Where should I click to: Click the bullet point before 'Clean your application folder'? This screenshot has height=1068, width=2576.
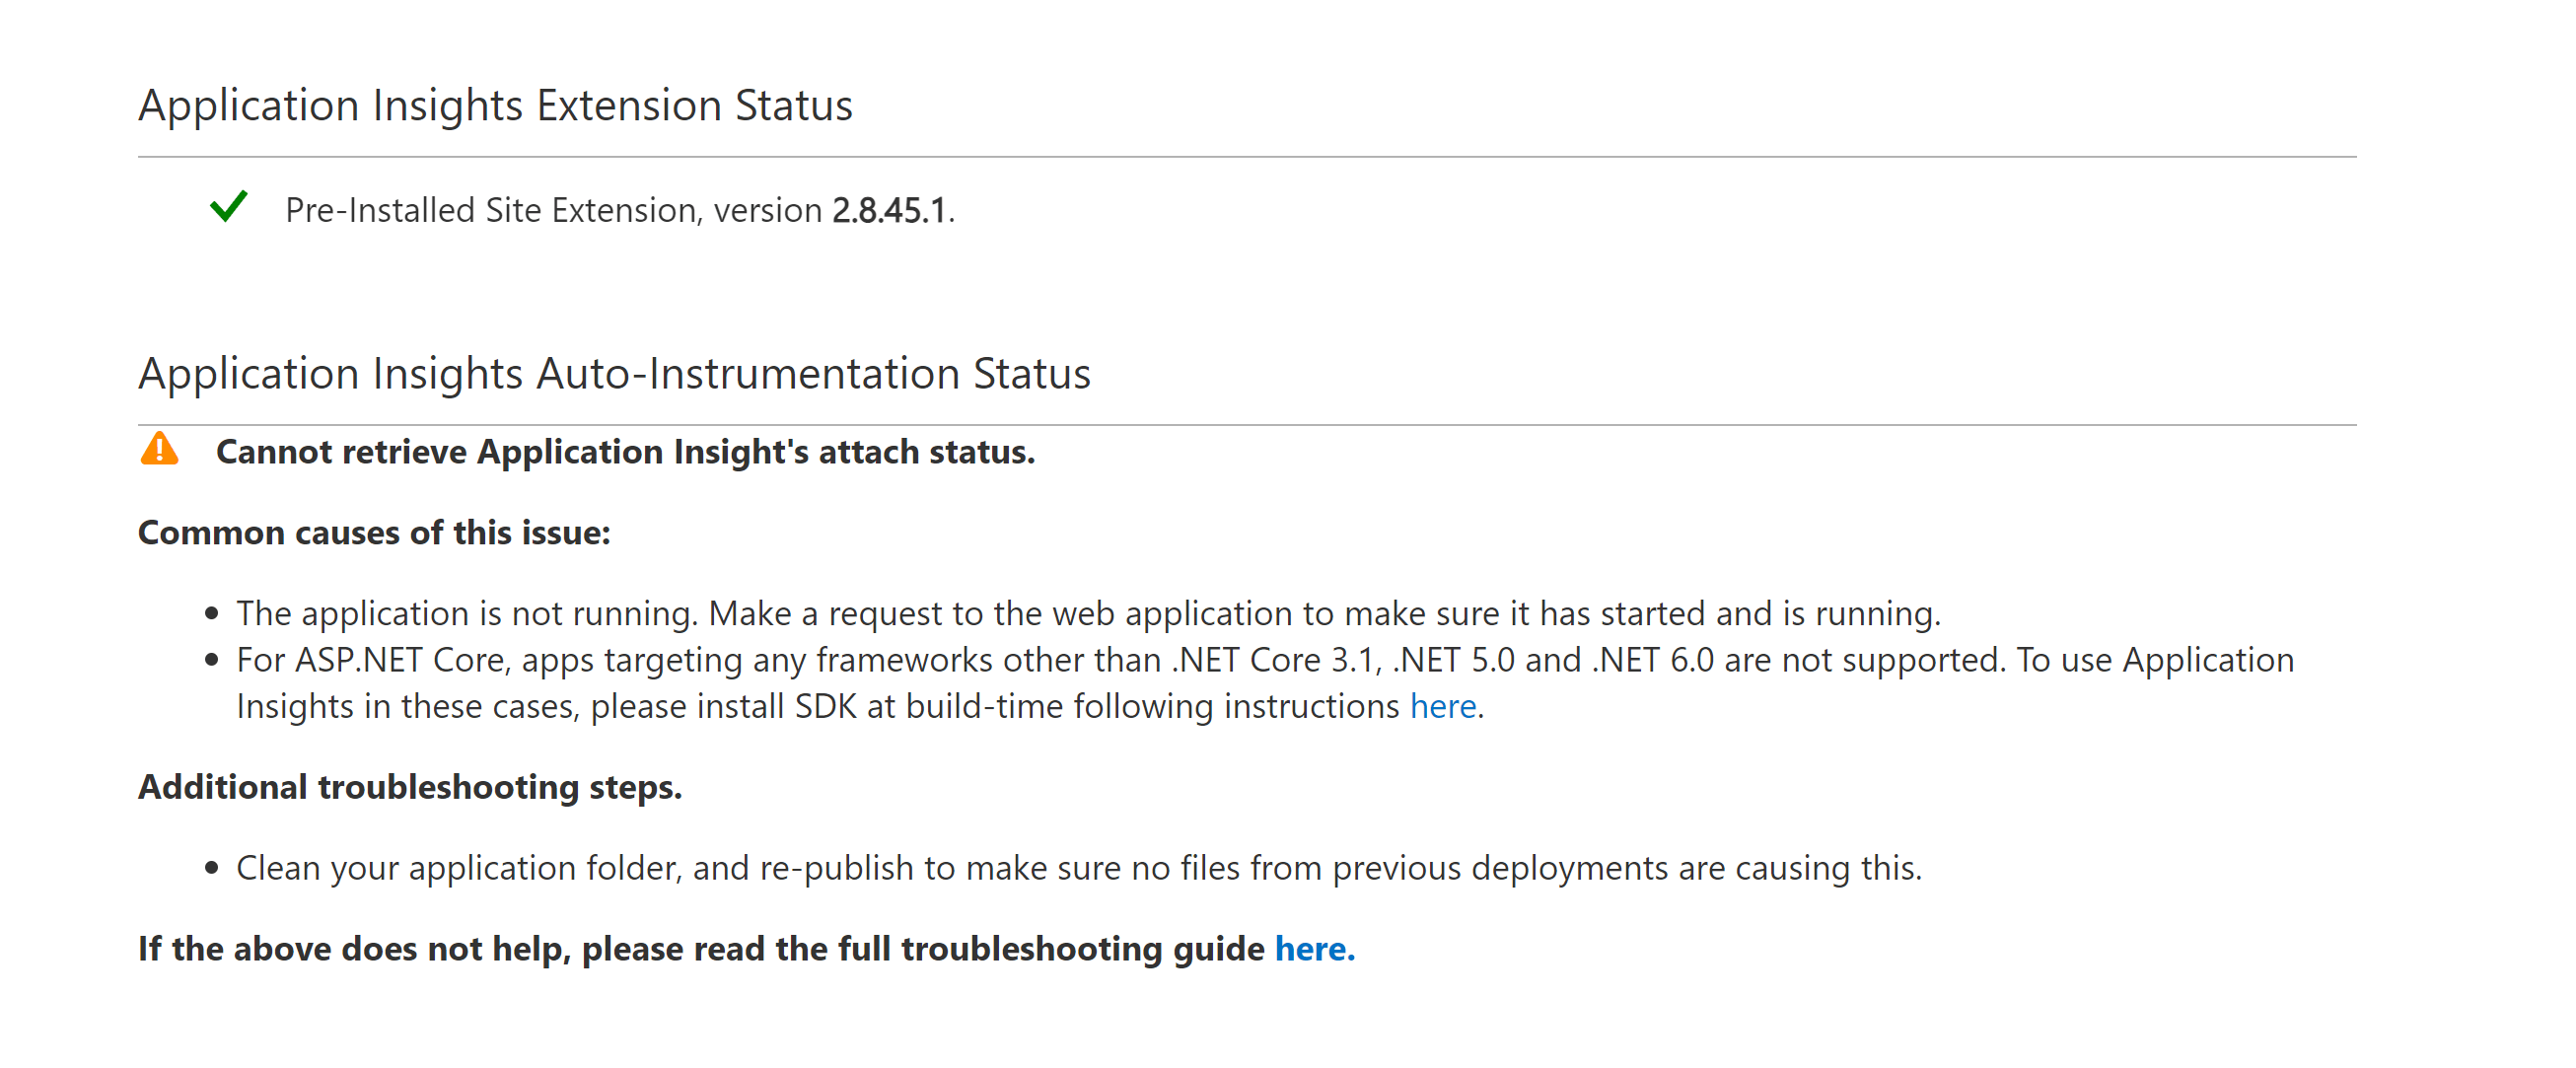click(x=211, y=868)
